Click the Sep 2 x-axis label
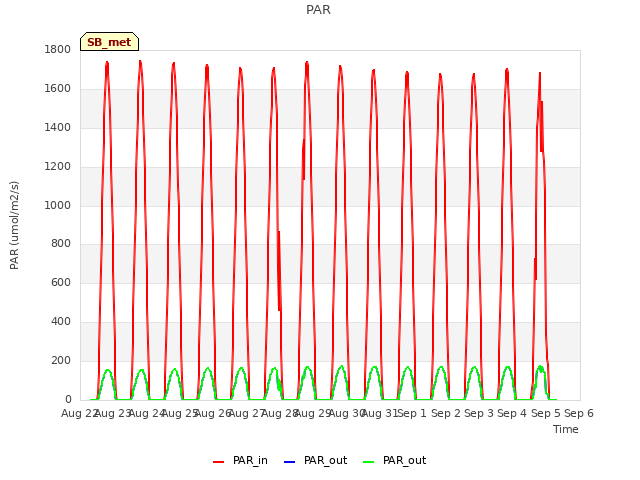 pos(446,413)
